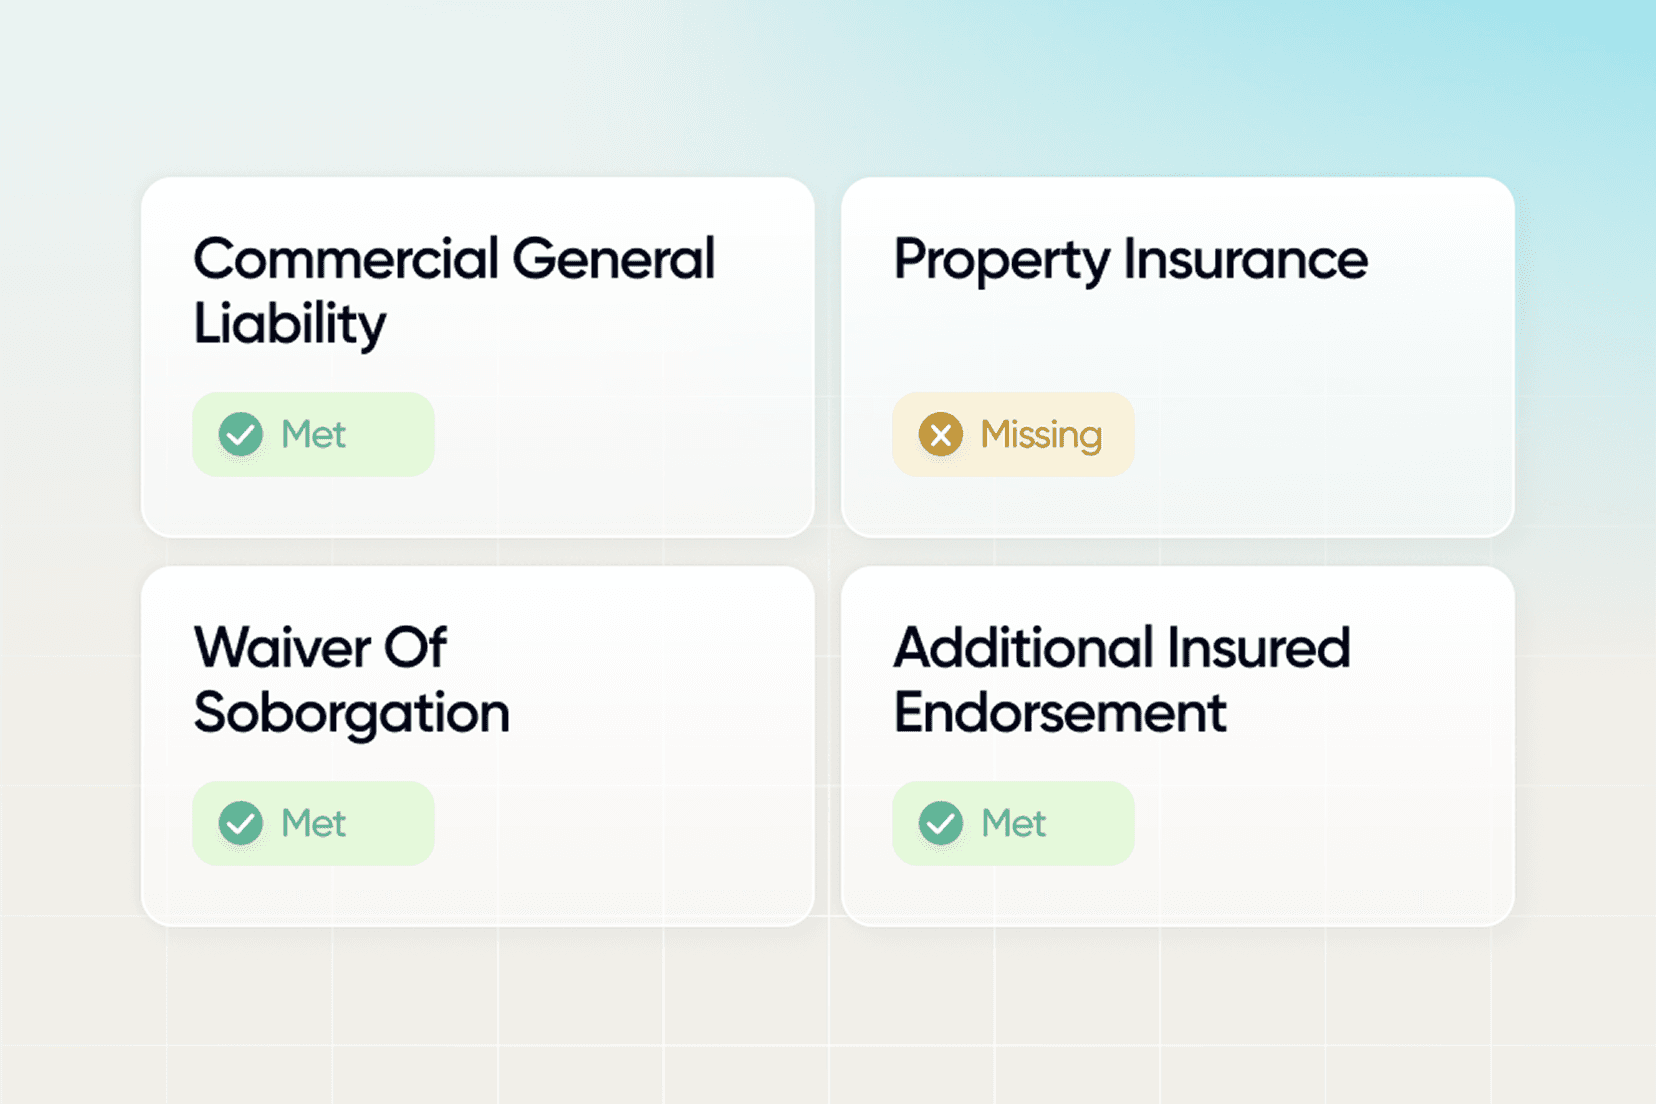Click the Met text in the Additional Insured Endorsement badge
Viewport: 1656px width, 1104px height.
point(1013,823)
